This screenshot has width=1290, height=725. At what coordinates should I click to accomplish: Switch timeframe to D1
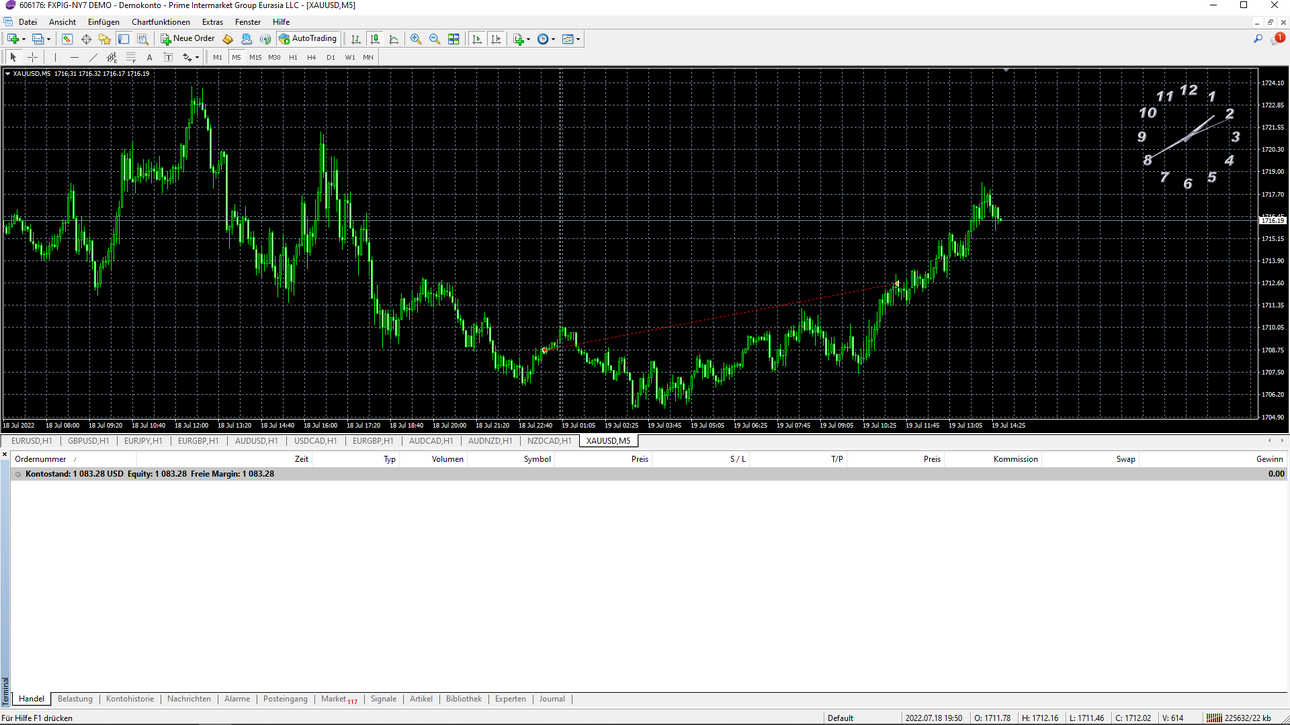coord(331,57)
